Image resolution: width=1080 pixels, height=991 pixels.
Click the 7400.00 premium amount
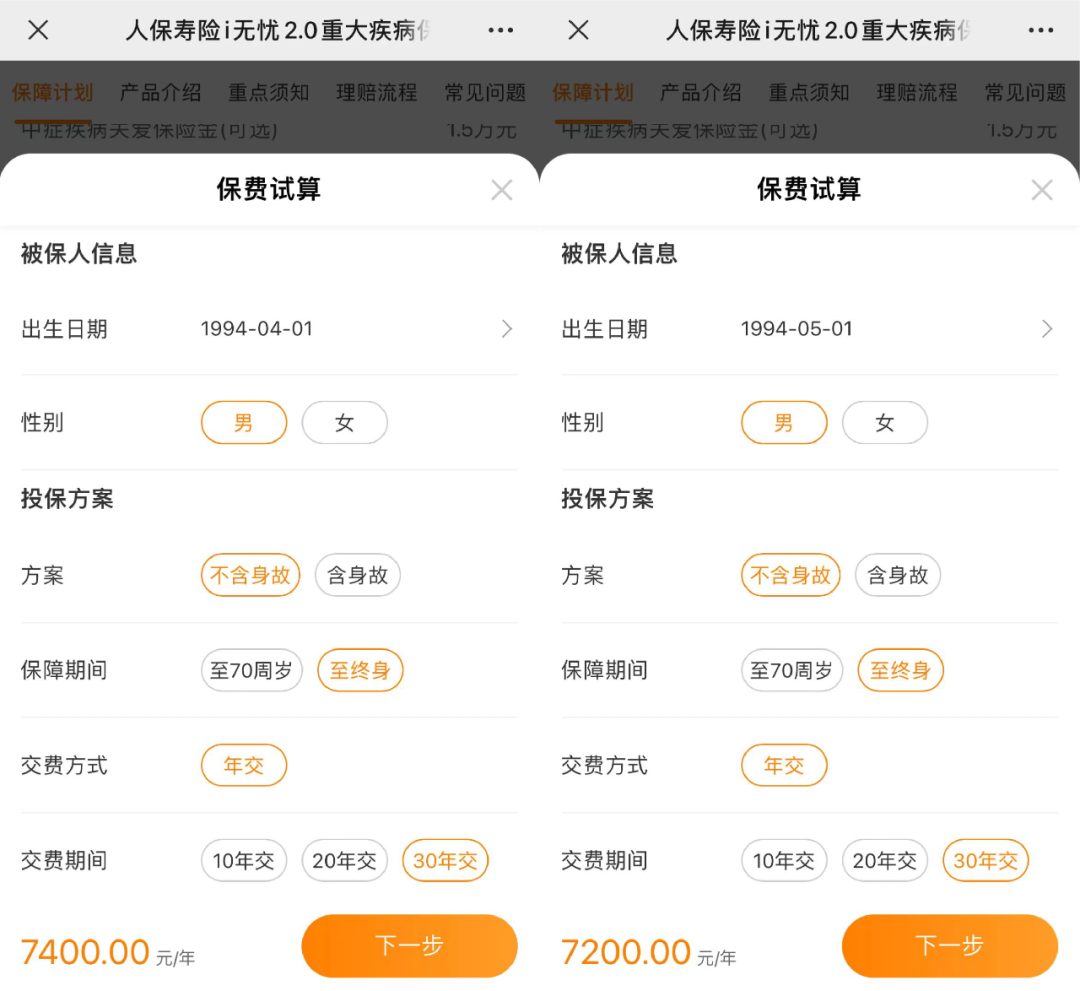pyautogui.click(x=85, y=952)
